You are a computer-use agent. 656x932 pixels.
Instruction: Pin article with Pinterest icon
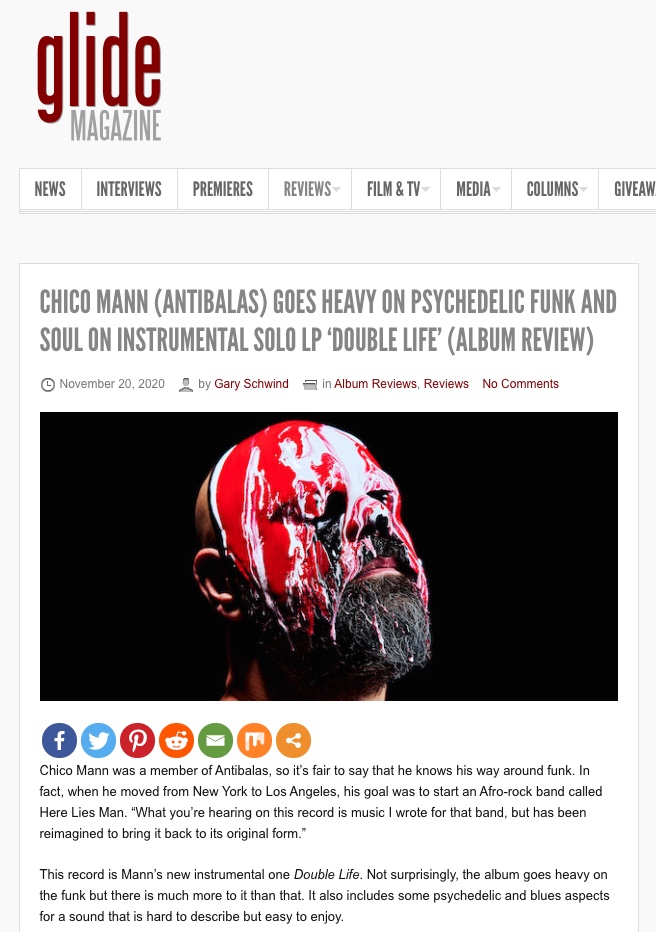coord(137,740)
